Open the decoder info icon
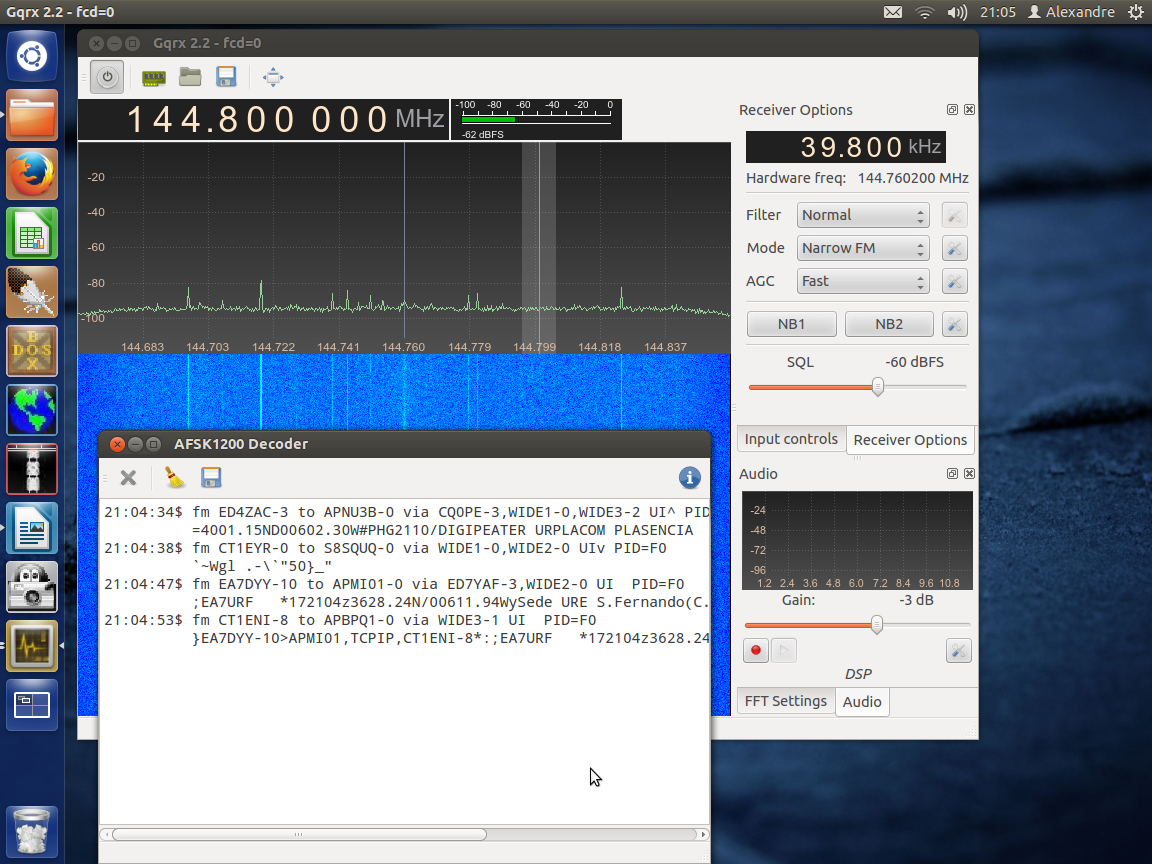 click(x=689, y=478)
